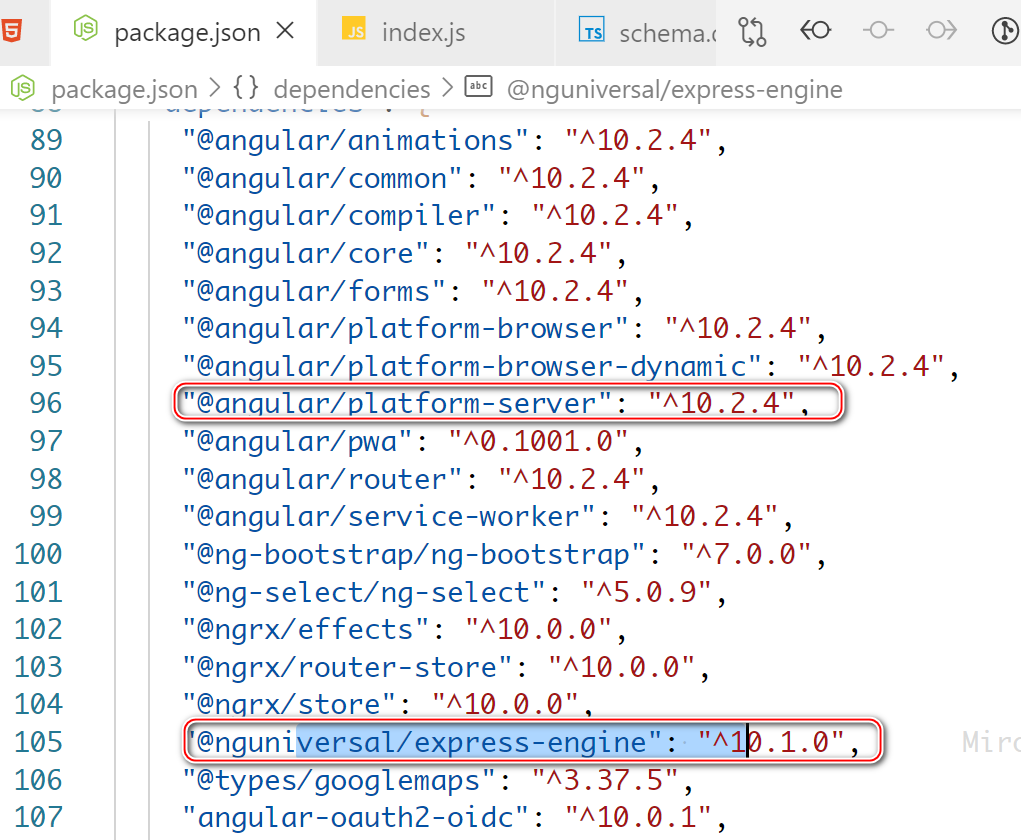
Task: Open the git graph icon at far right
Action: pos(1005,31)
